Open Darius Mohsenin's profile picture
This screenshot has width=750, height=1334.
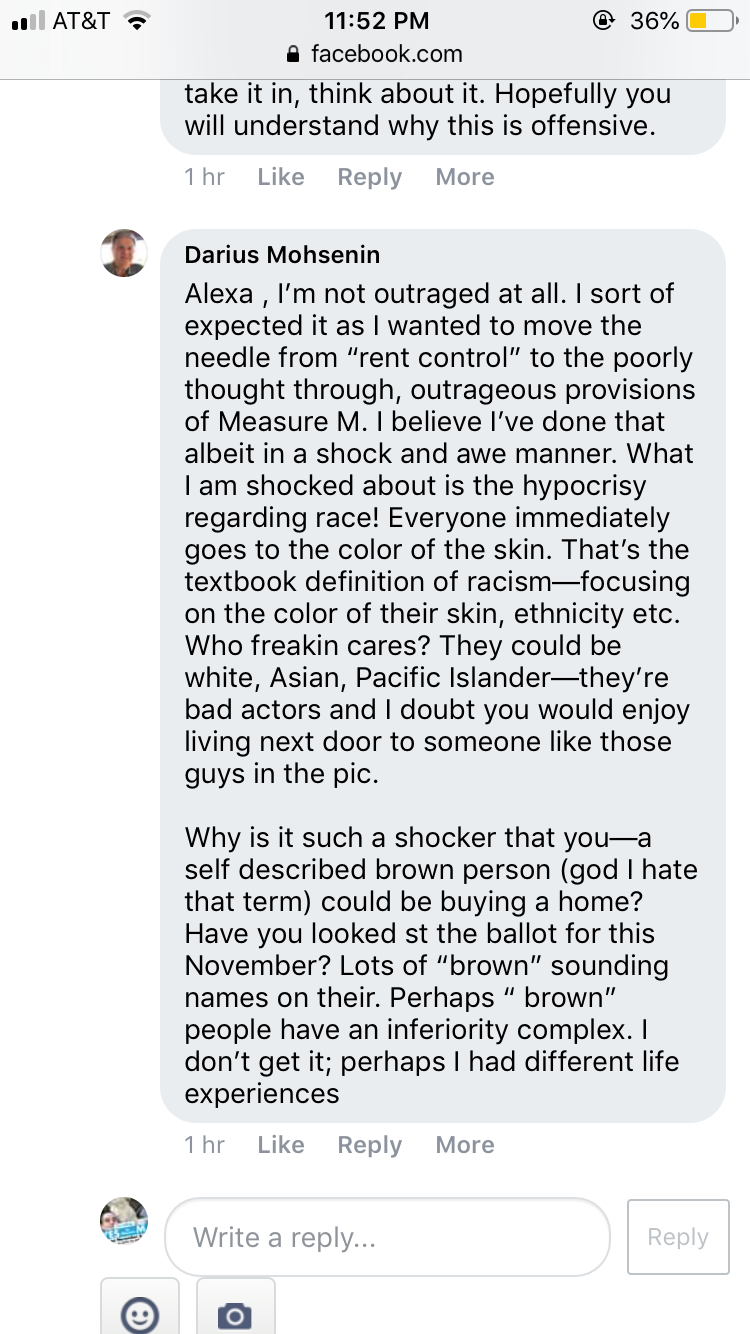tap(125, 253)
